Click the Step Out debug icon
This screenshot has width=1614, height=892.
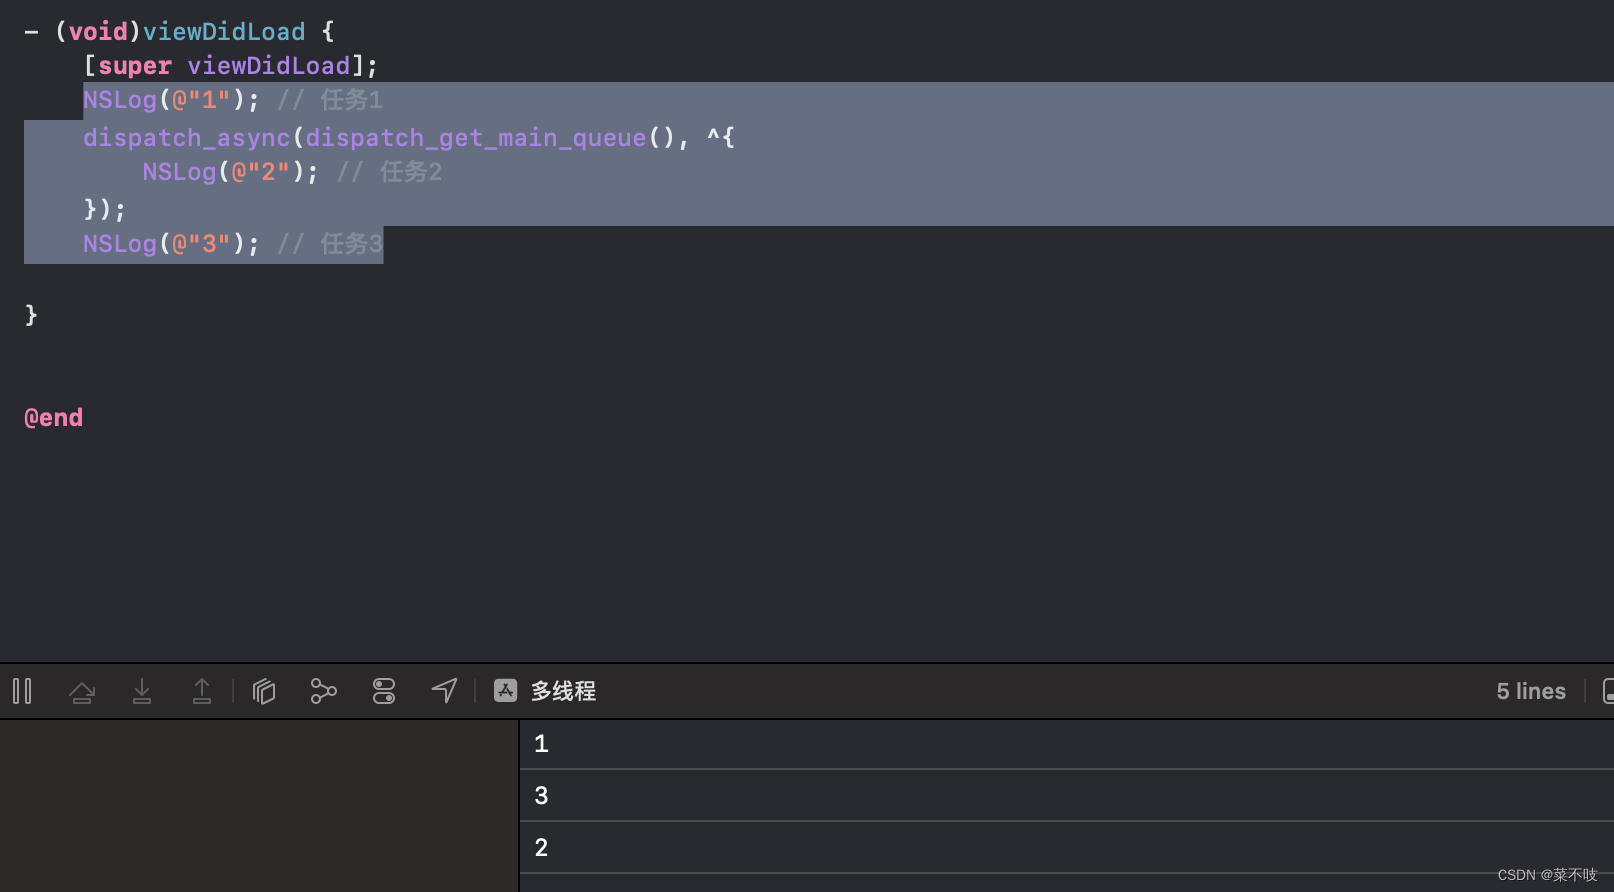pyautogui.click(x=202, y=691)
